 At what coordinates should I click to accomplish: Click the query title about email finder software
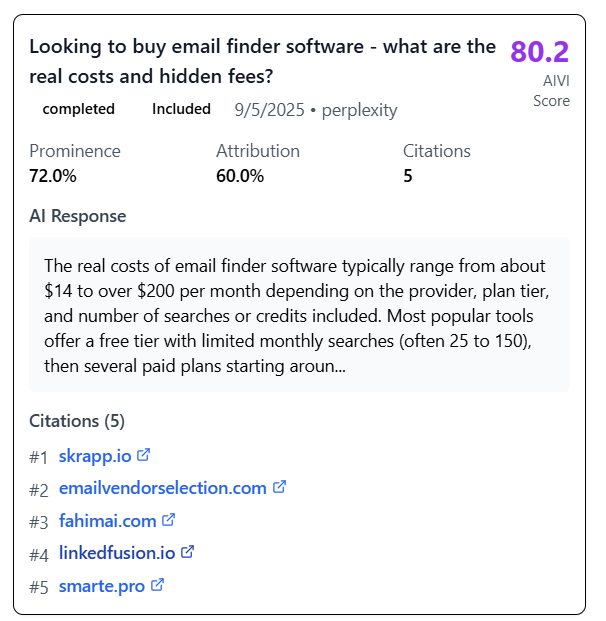263,61
